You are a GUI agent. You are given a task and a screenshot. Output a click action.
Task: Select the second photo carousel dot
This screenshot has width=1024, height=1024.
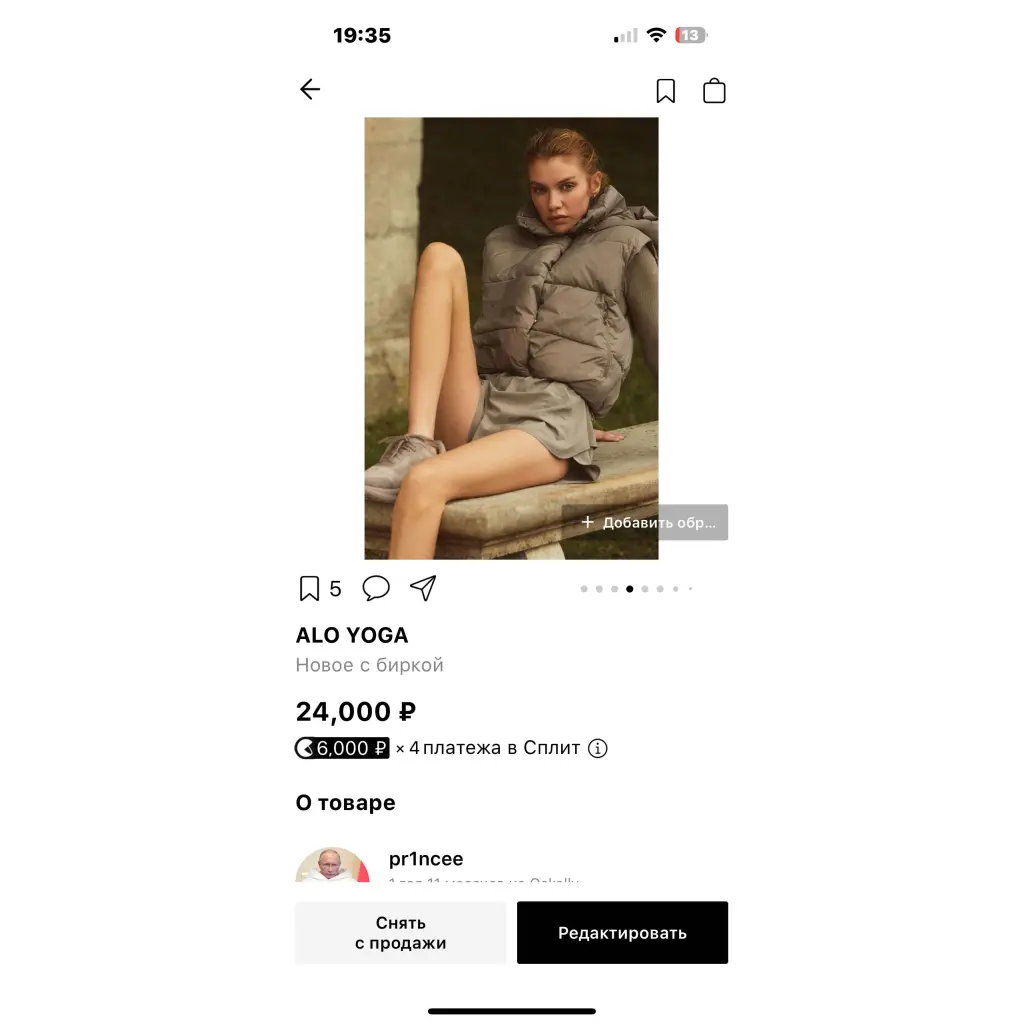[600, 589]
